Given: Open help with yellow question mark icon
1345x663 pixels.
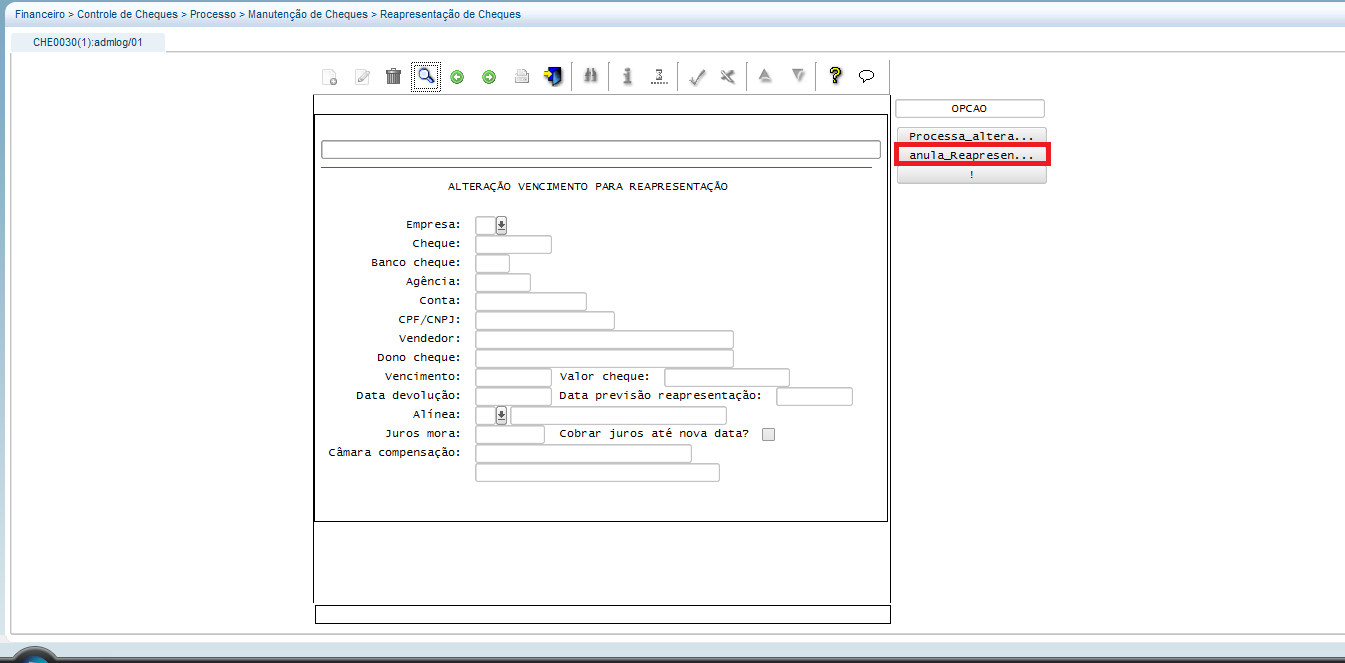Looking at the screenshot, I should pyautogui.click(x=836, y=76).
